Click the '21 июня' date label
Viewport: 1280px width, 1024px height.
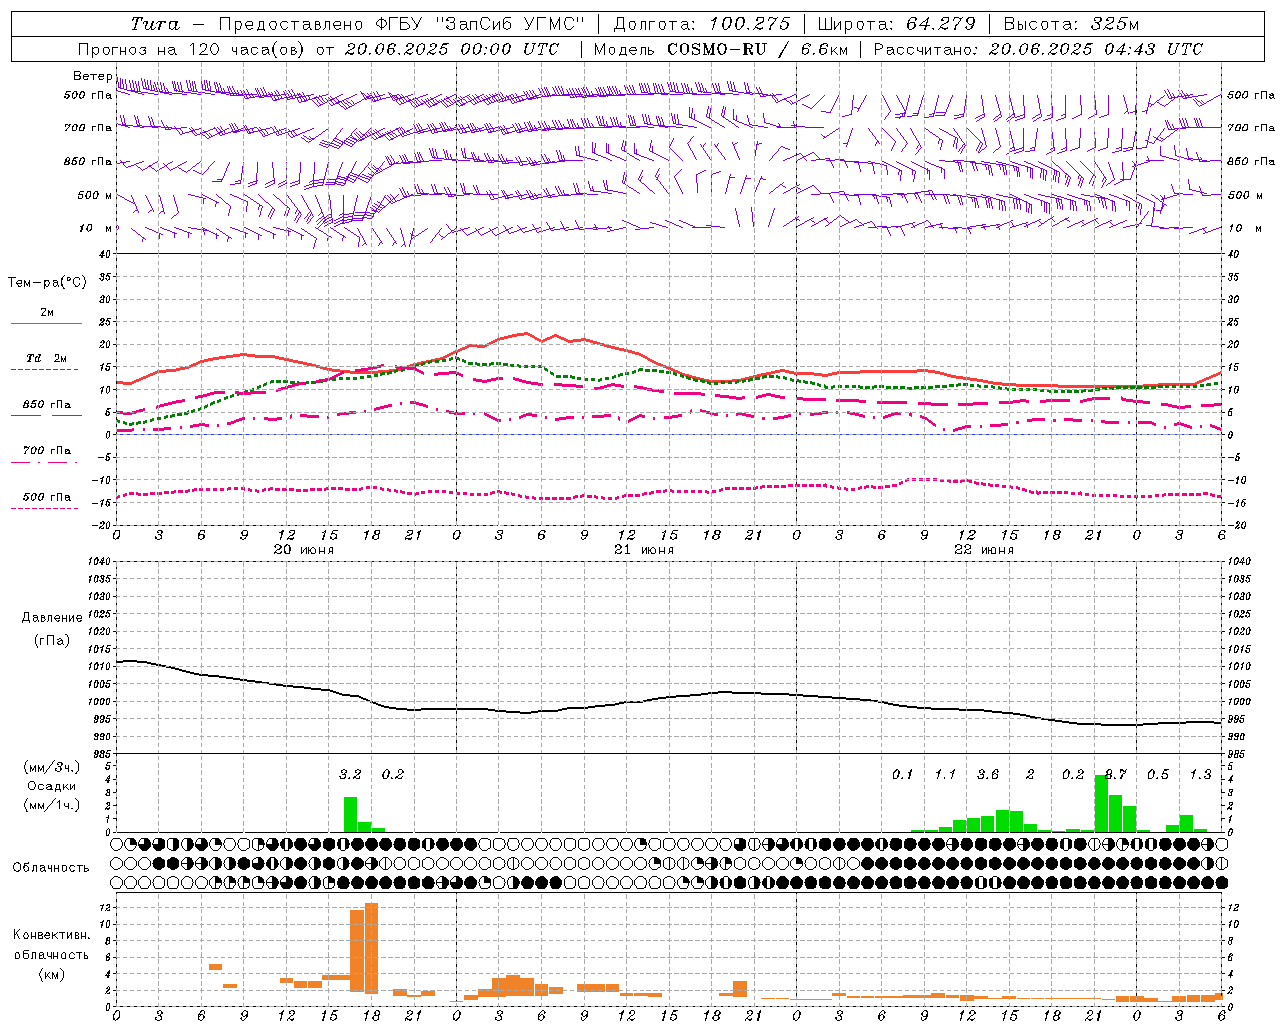pyautogui.click(x=643, y=550)
